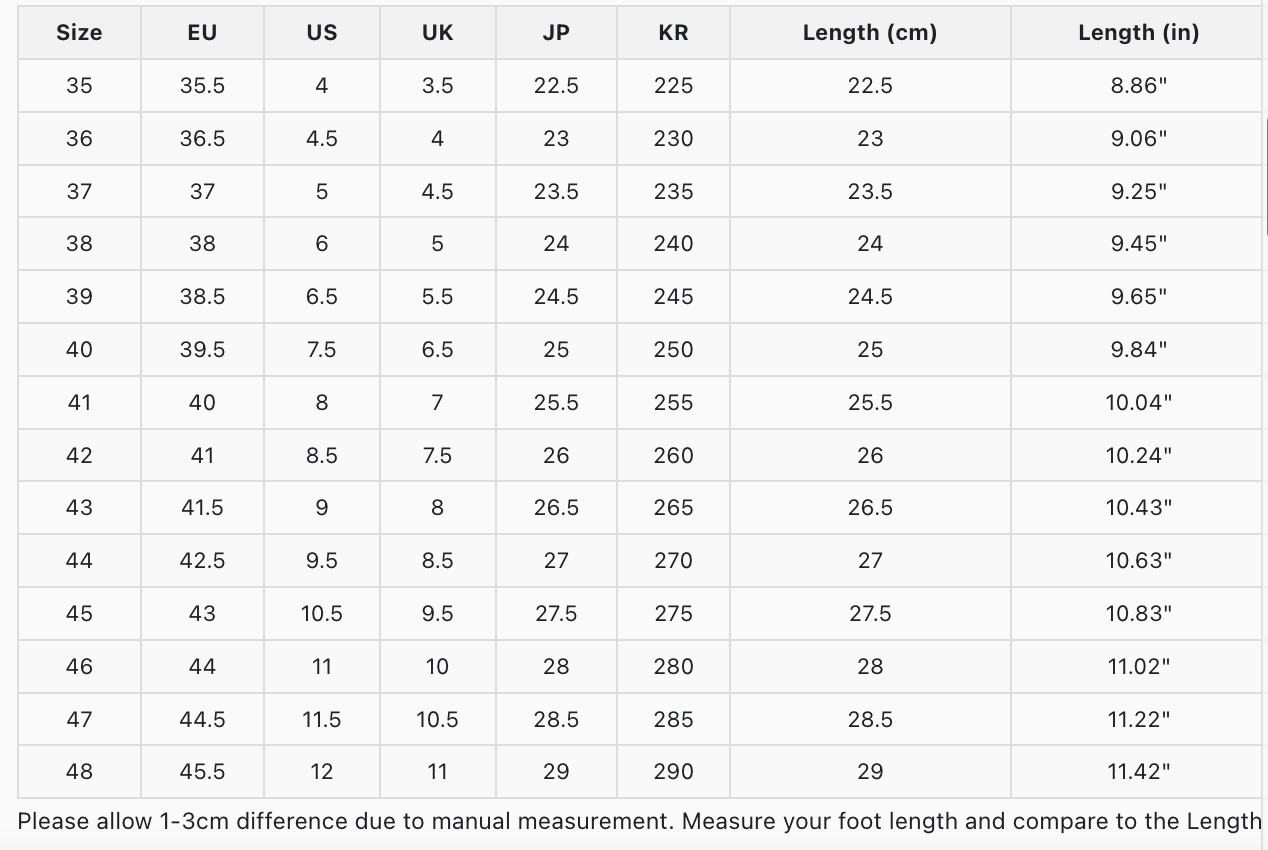Screen dimensions: 1268x850
Task: Select the 11.02" length cell
Action: point(1138,666)
